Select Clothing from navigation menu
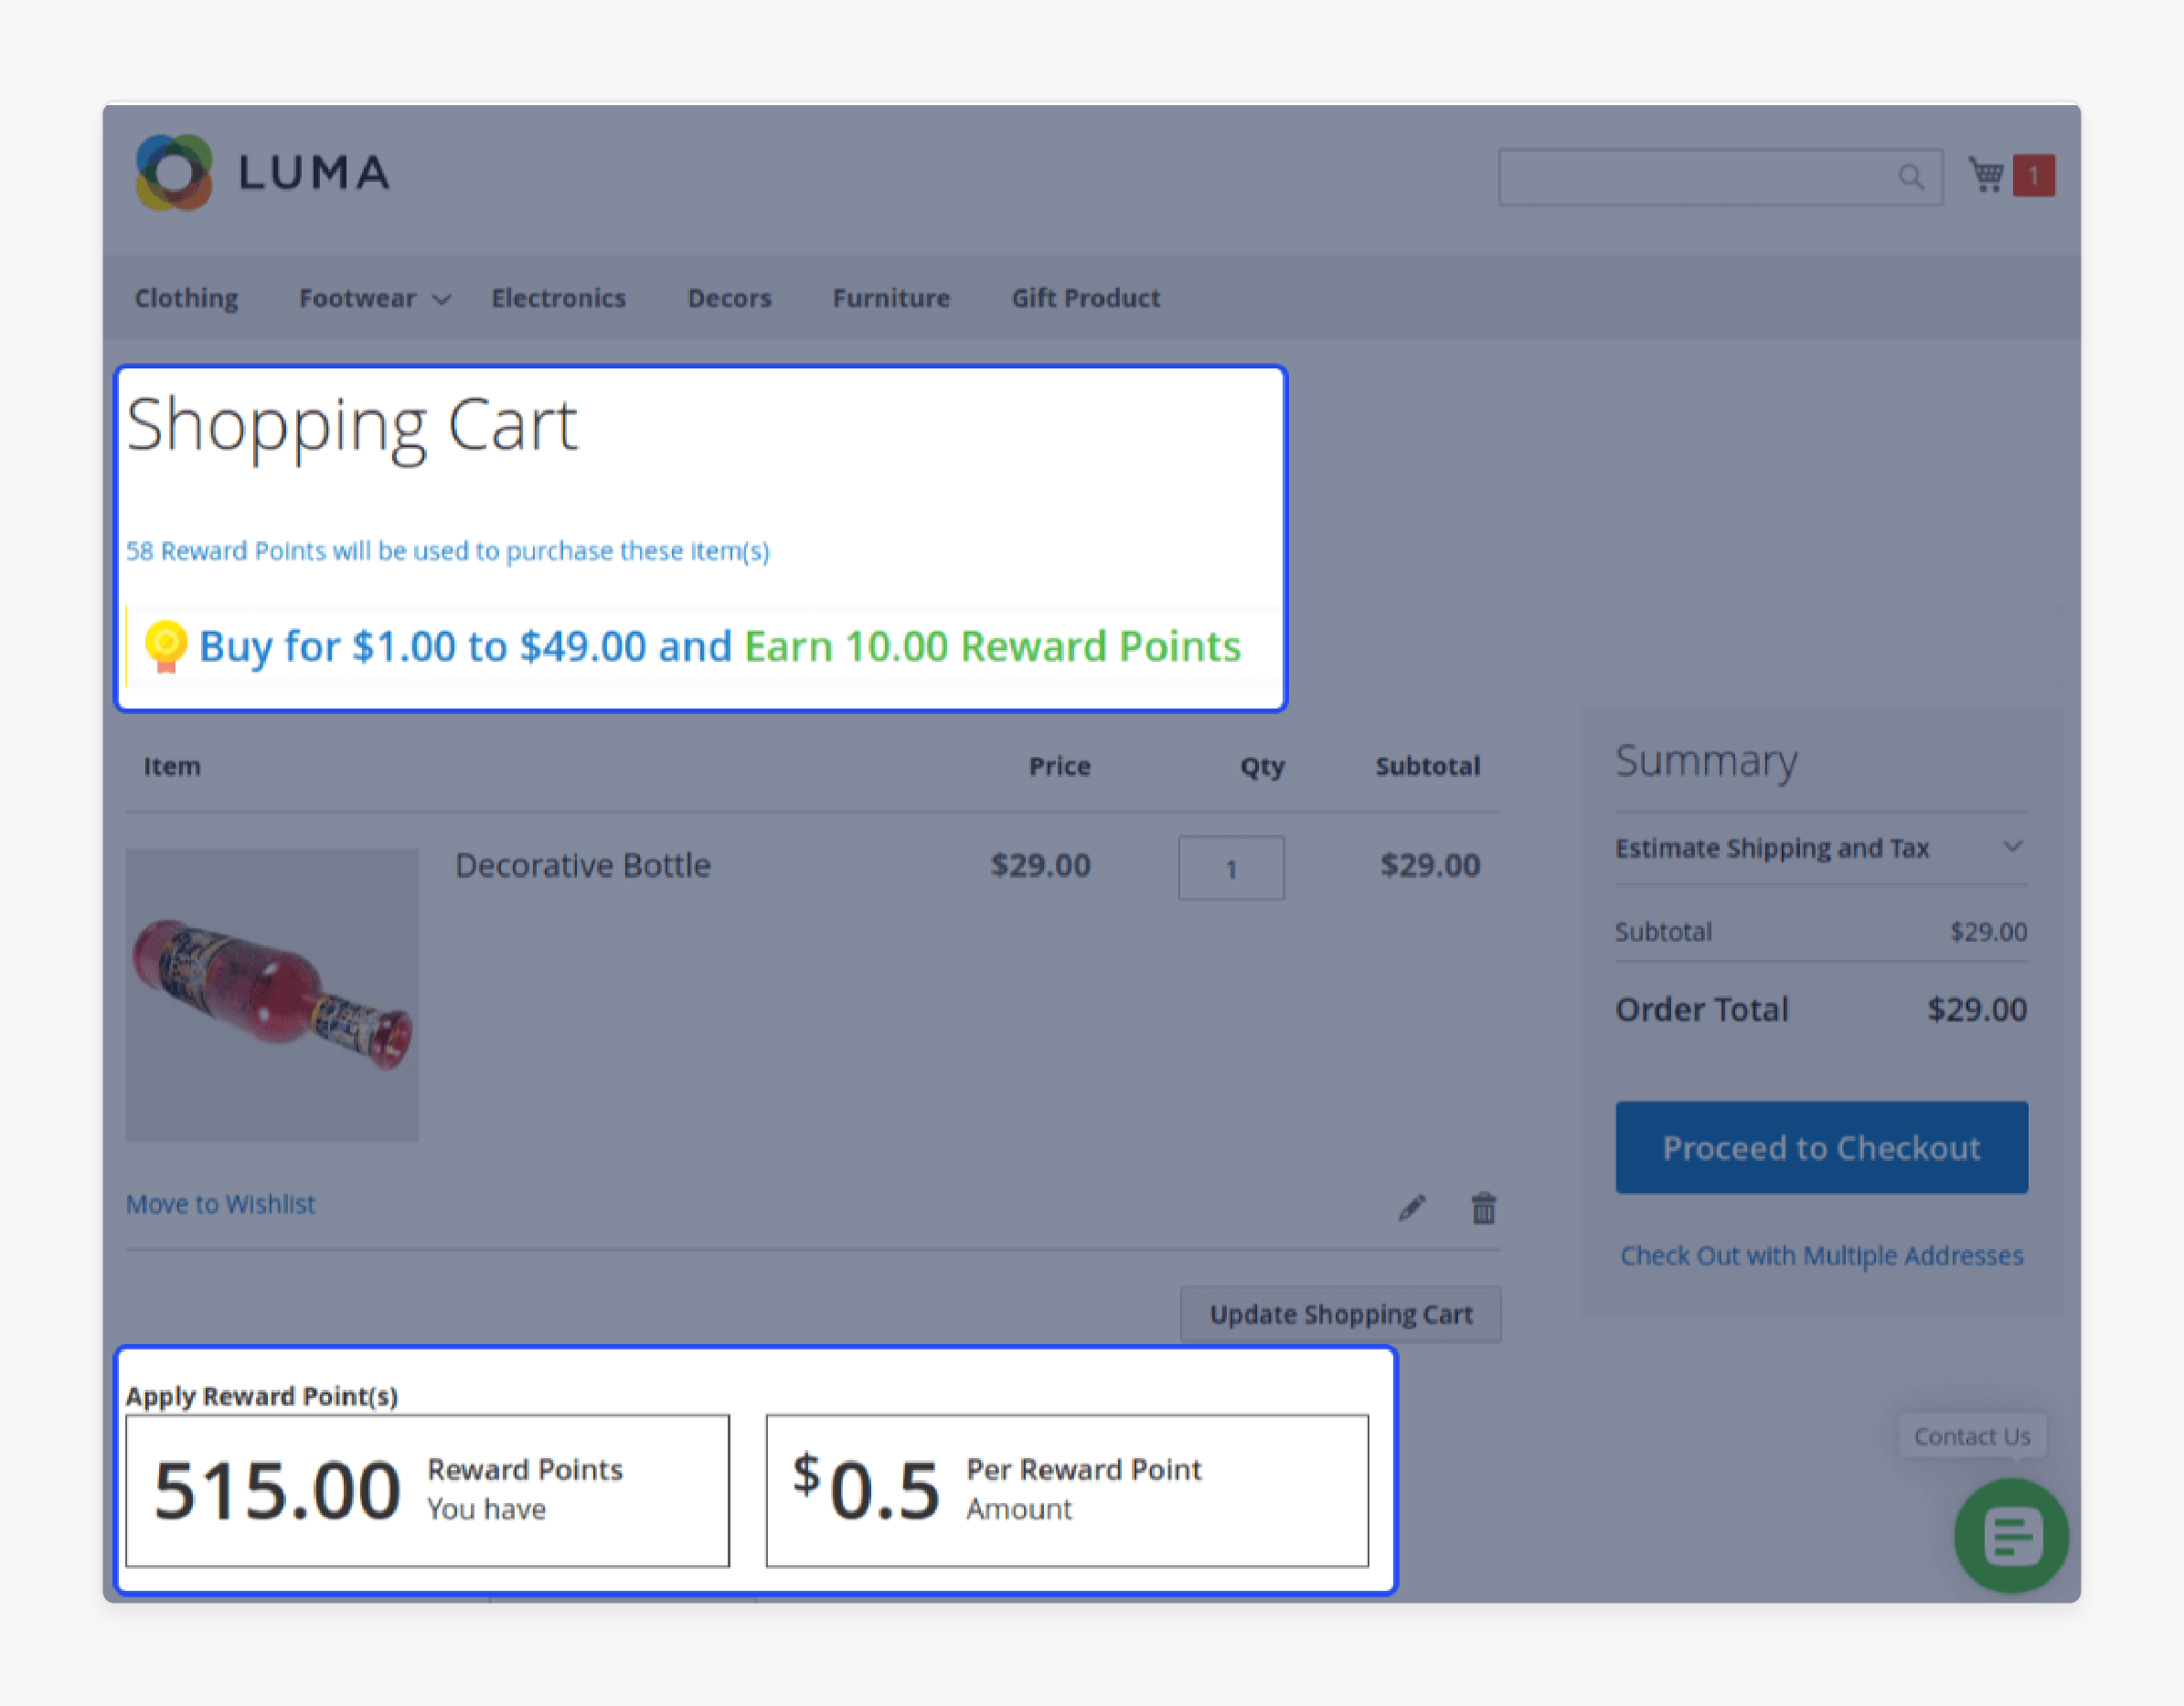The image size is (2184, 1706). click(186, 298)
